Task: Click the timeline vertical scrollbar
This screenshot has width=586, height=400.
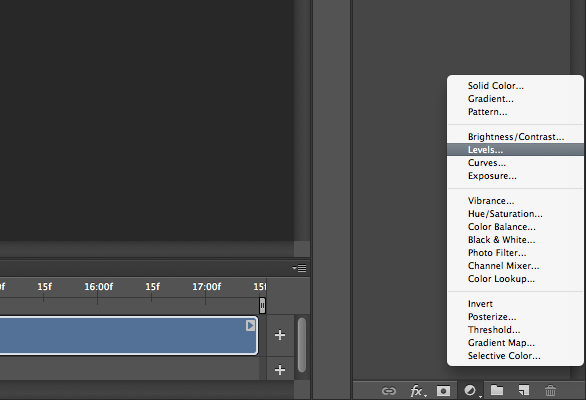Action: point(302,345)
